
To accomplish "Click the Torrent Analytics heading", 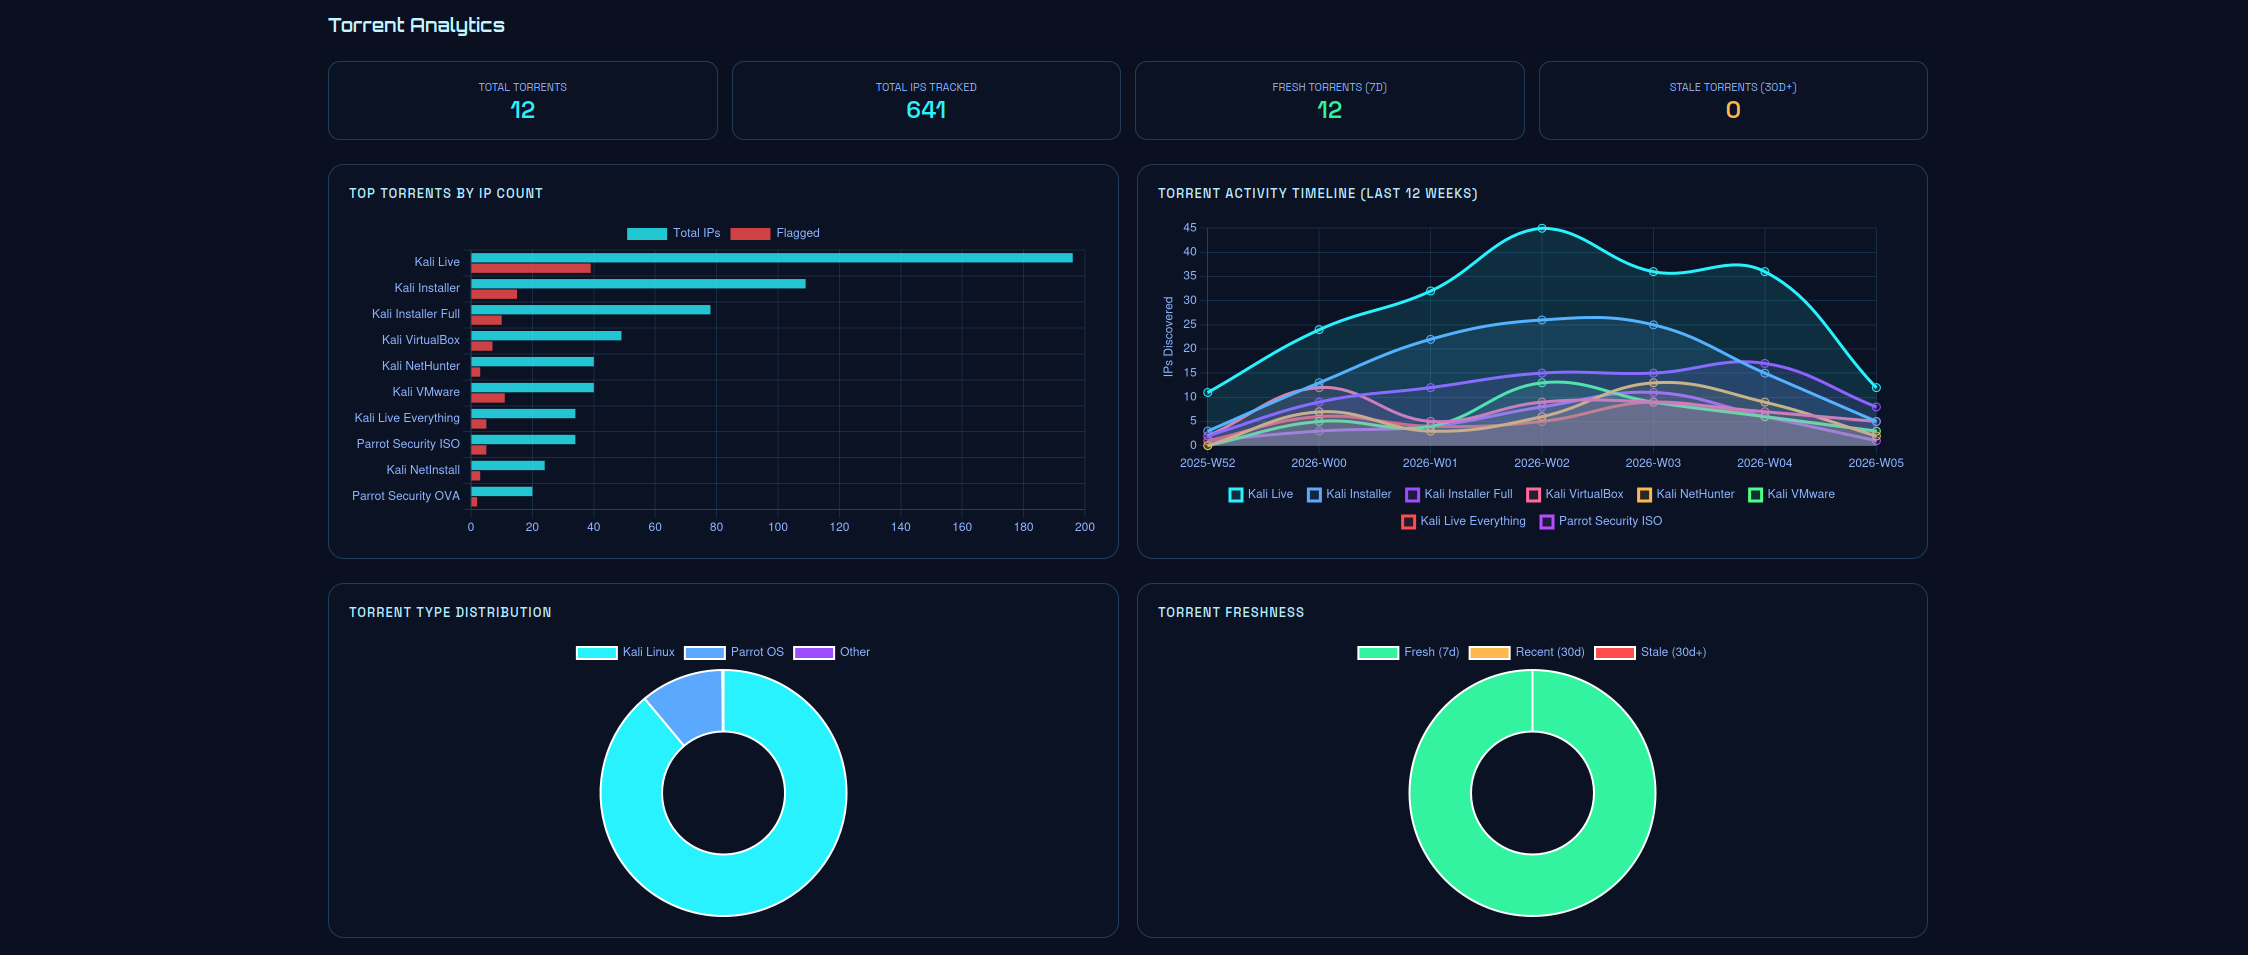I will click(x=416, y=25).
